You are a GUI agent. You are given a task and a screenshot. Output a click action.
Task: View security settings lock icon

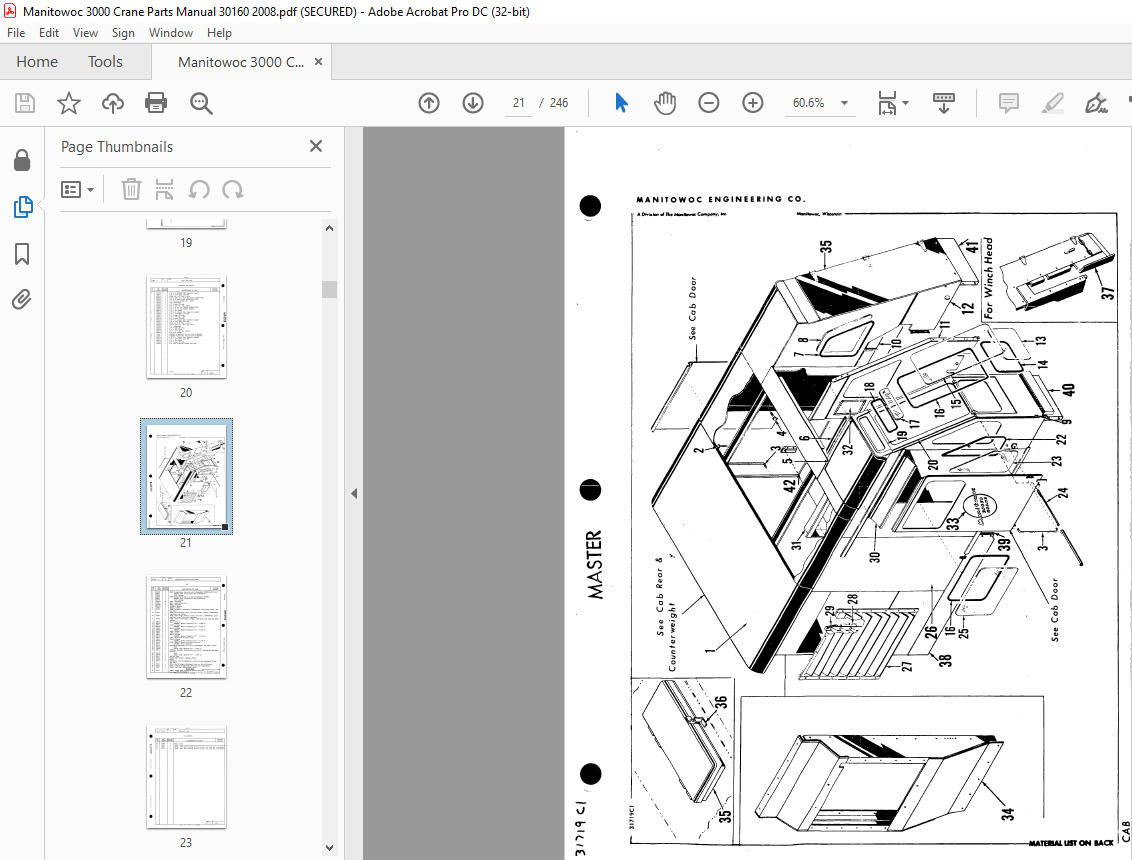(22, 160)
